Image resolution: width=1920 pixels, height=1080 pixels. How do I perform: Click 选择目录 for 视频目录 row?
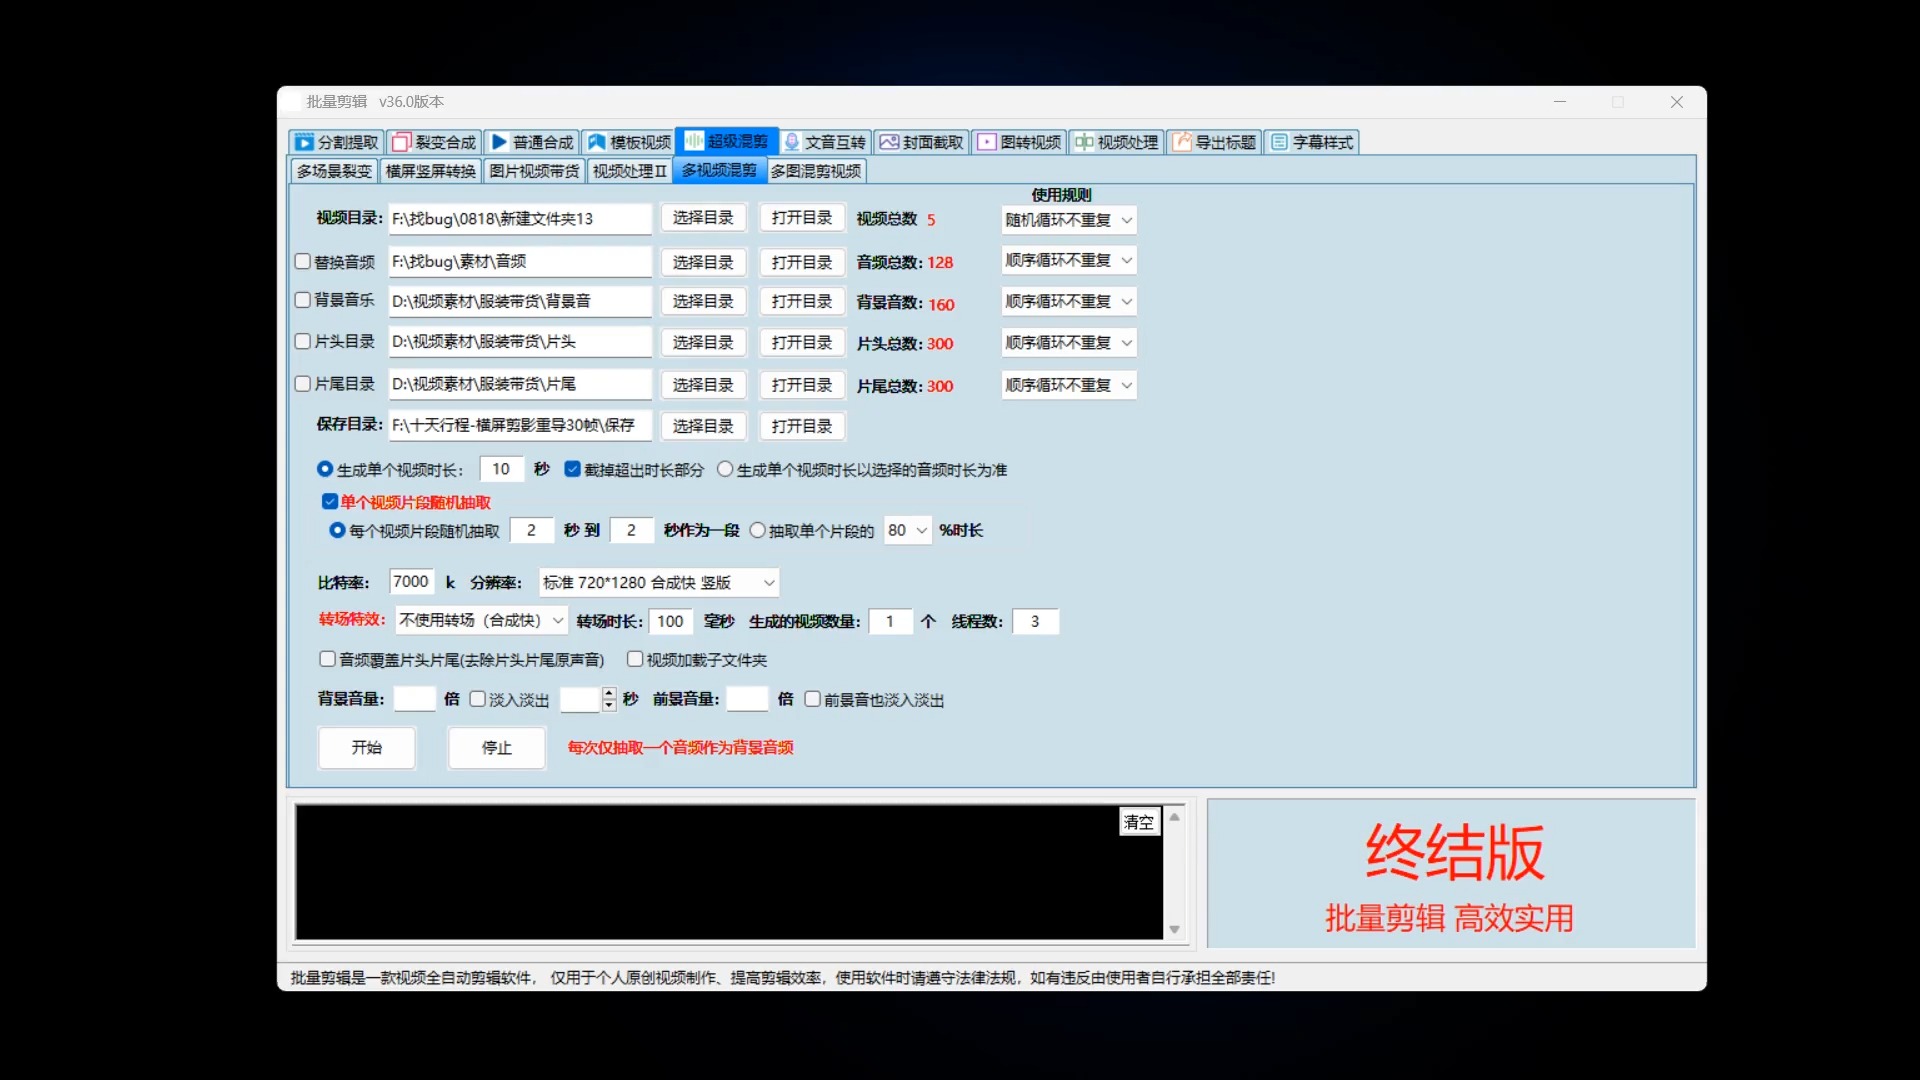[703, 218]
